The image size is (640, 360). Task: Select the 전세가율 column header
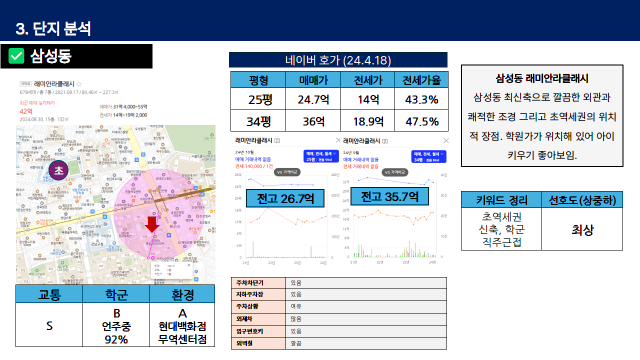coord(421,80)
